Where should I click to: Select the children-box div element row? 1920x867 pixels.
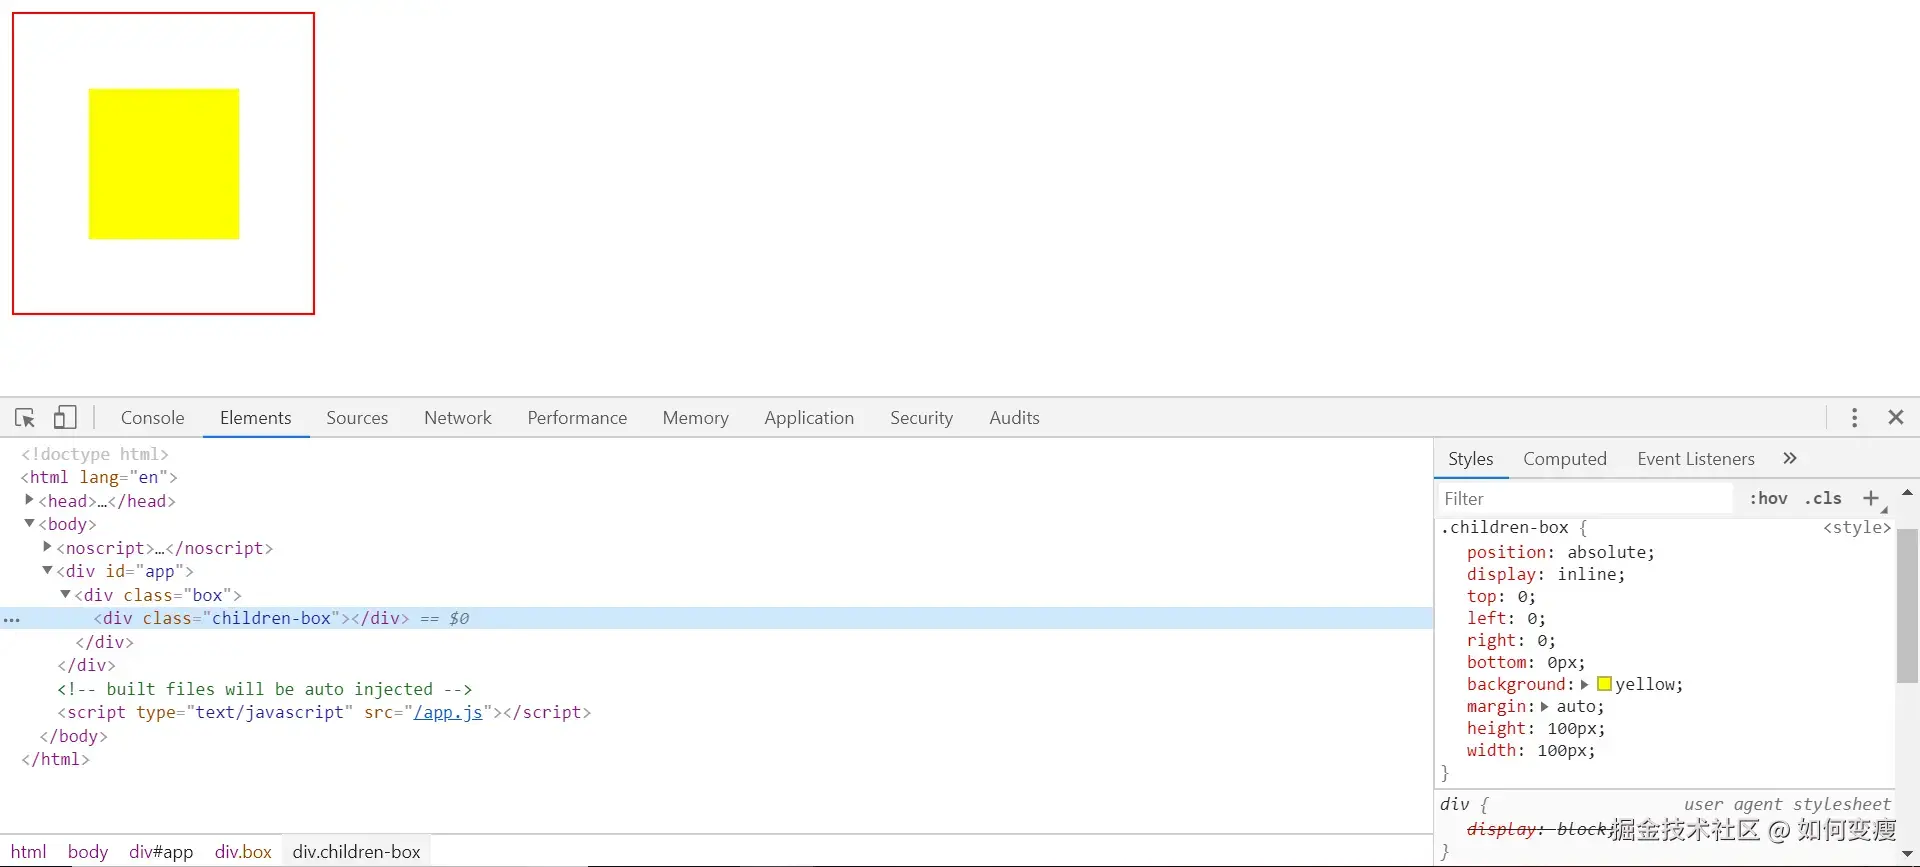click(x=716, y=618)
